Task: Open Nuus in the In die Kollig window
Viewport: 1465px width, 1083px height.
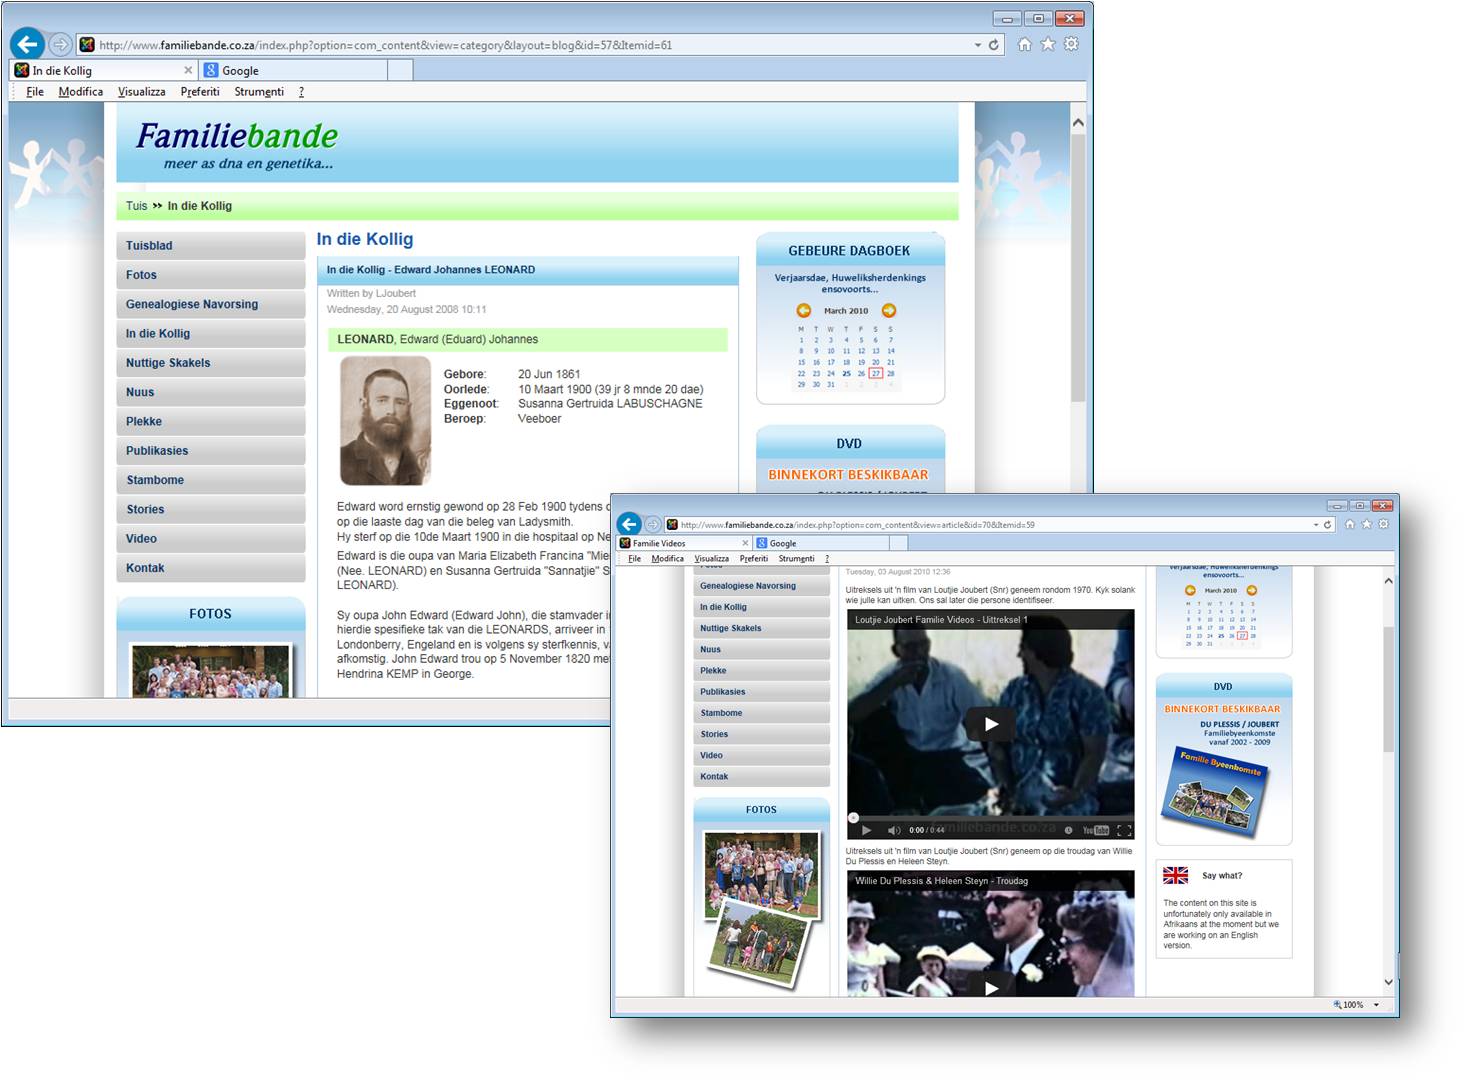Action: pos(211,392)
